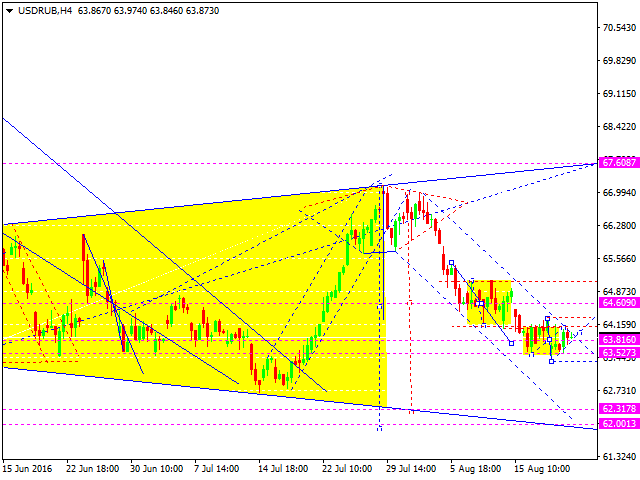The height and width of the screenshot is (480, 640).
Task: Select the 5 Aug 18:00 time axis label
Action: coord(476,469)
